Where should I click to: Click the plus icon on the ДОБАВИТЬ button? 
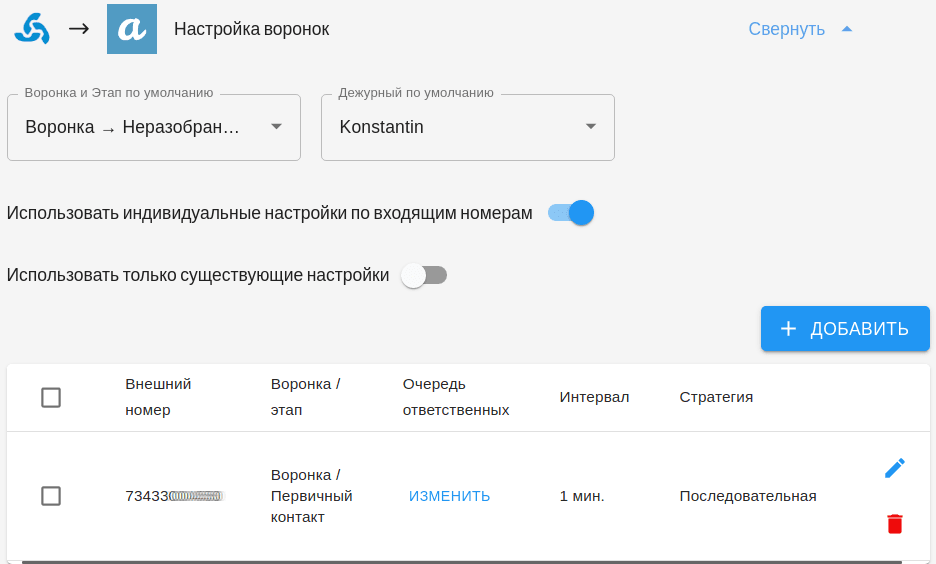click(789, 328)
